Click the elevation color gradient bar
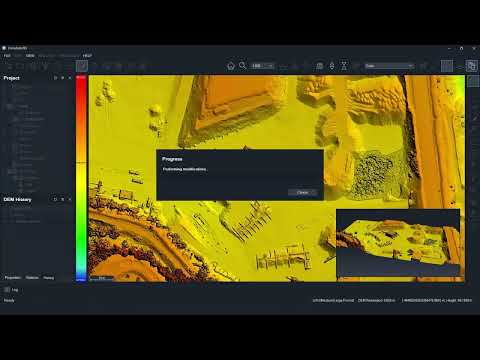Image resolution: width=480 pixels, height=360 pixels. 81,178
